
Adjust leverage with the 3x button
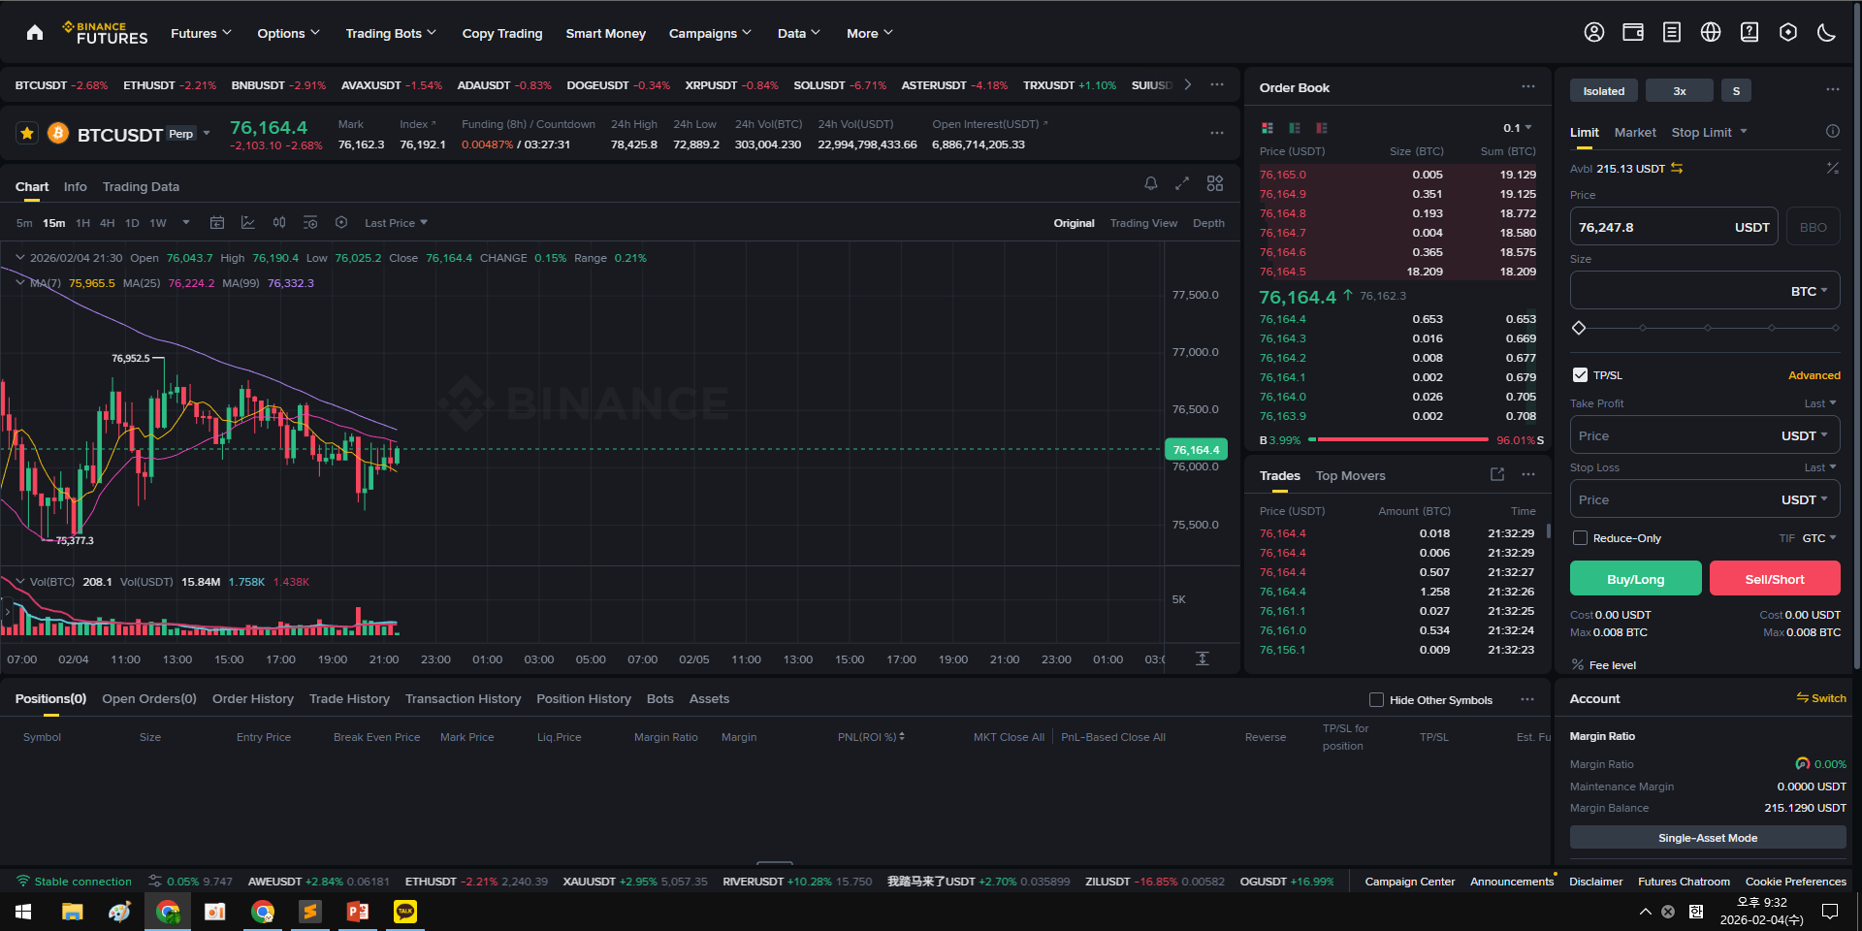point(1679,91)
